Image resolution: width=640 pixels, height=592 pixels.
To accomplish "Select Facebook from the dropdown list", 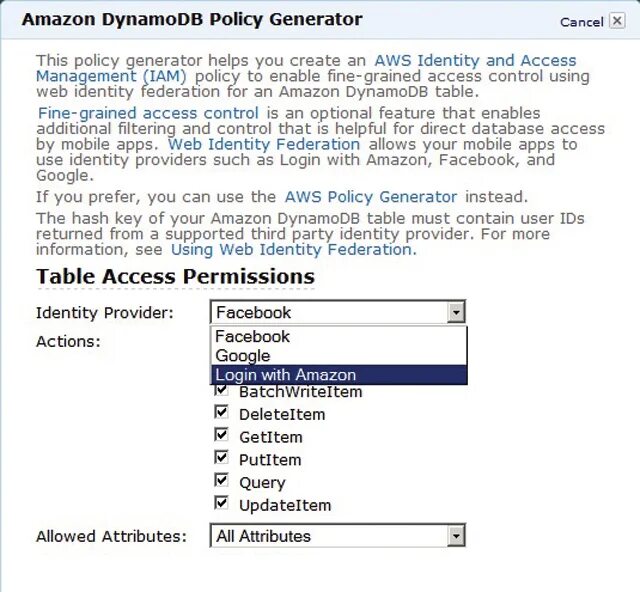I will coord(252,337).
